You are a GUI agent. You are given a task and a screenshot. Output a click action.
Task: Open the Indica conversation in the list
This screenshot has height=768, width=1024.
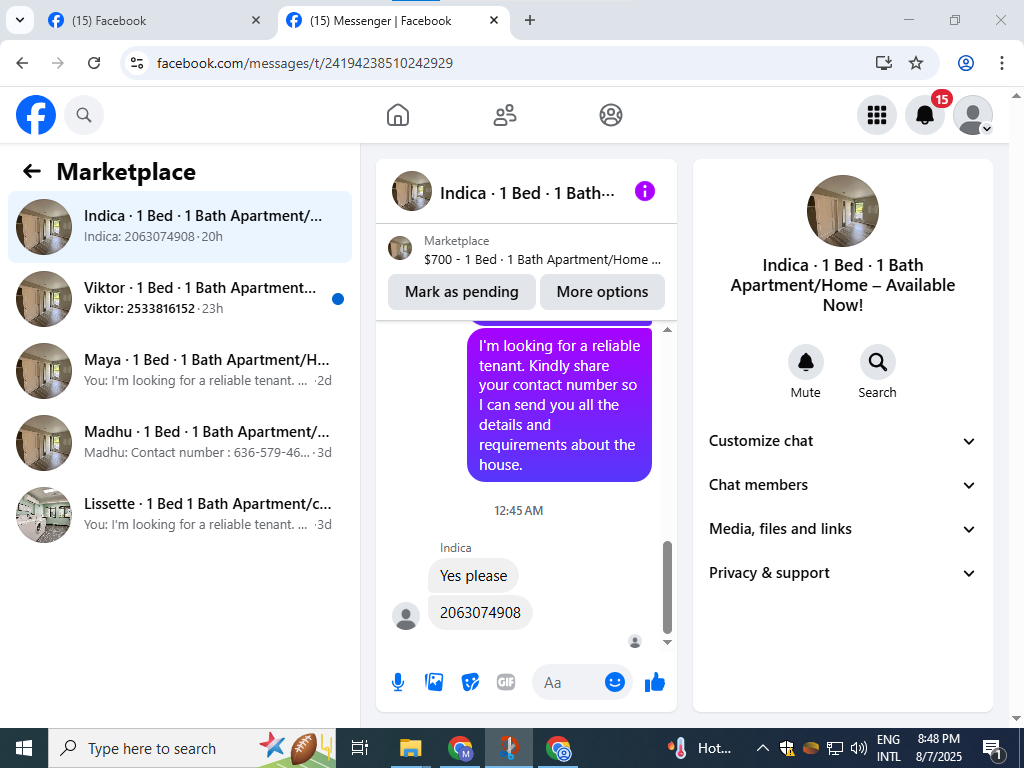(180, 227)
